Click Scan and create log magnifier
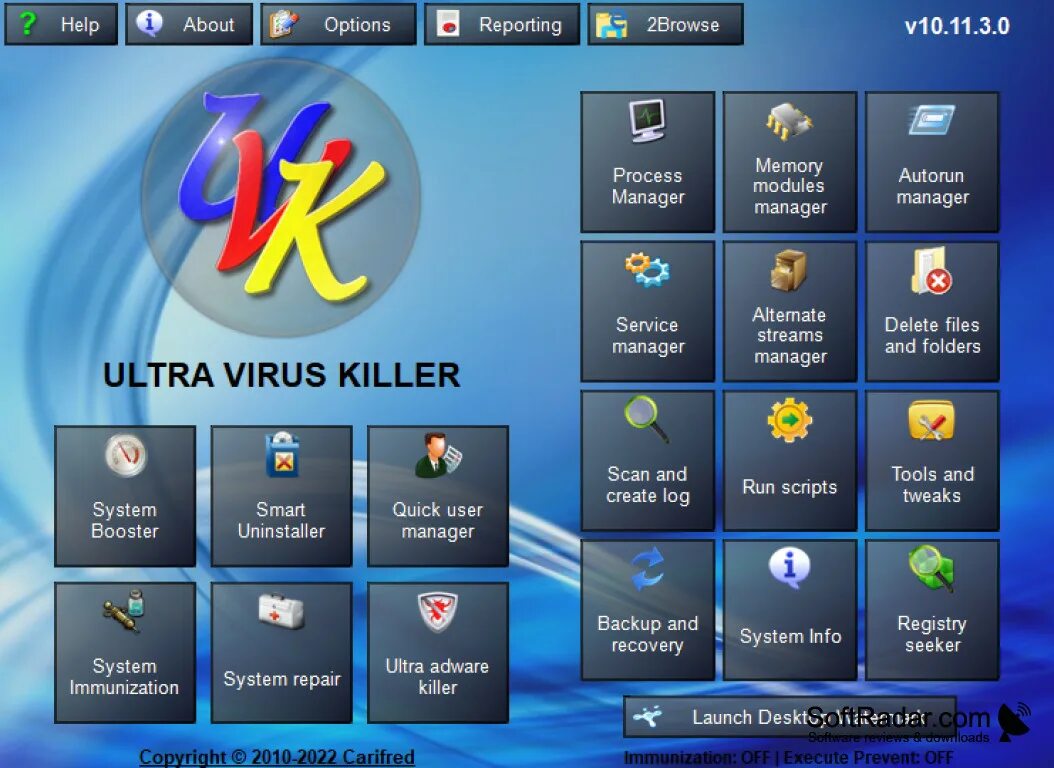 click(x=647, y=460)
